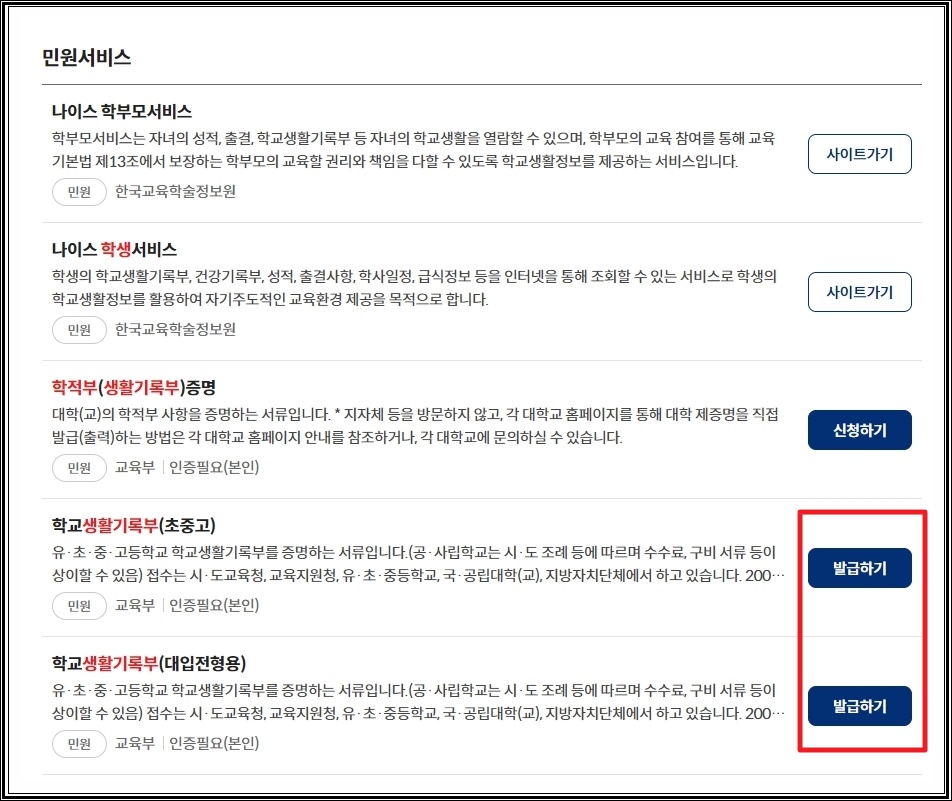Click 한국교육학술정보원 under 나이스 학부모서비스
This screenshot has height=801, width=952.
click(x=175, y=191)
